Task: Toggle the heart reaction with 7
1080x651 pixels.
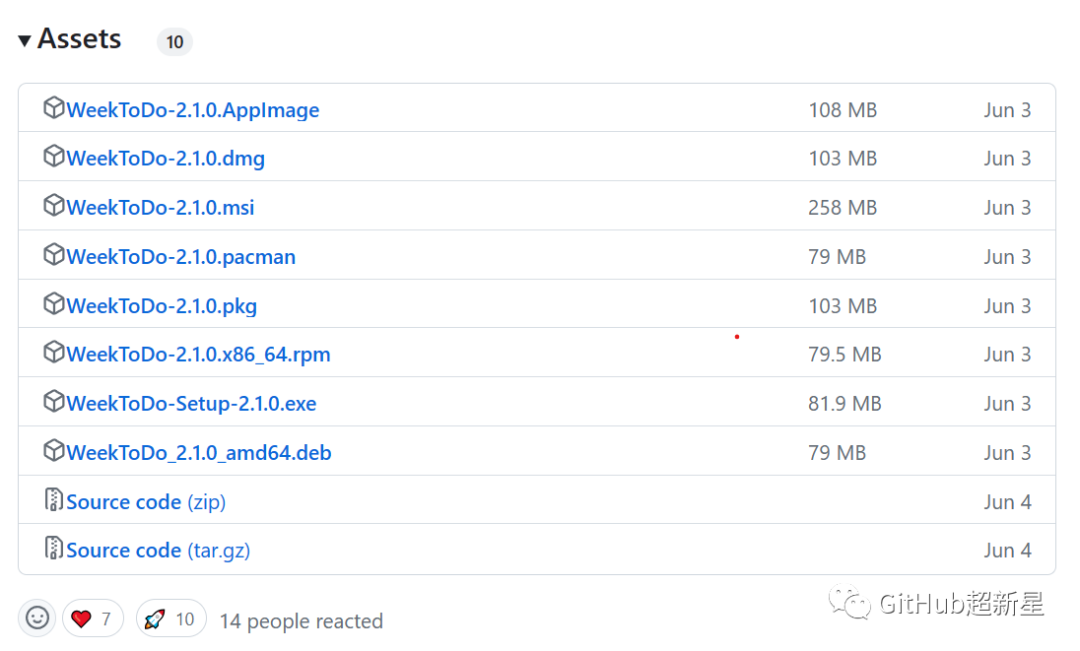Action: [x=93, y=619]
